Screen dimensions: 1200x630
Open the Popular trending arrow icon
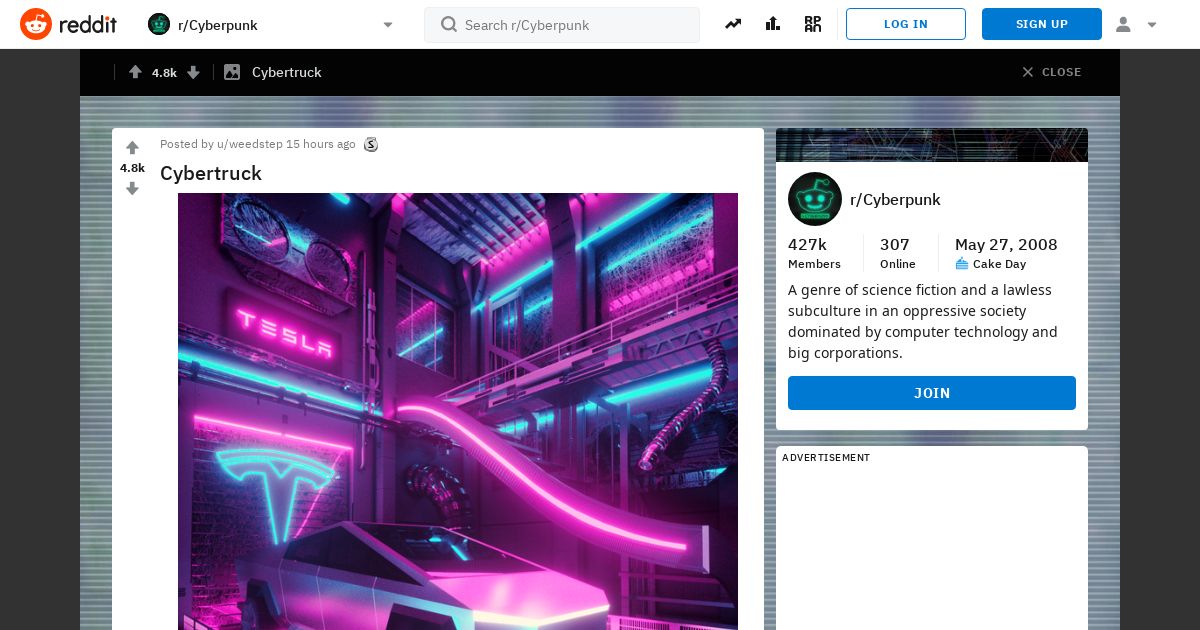click(733, 24)
